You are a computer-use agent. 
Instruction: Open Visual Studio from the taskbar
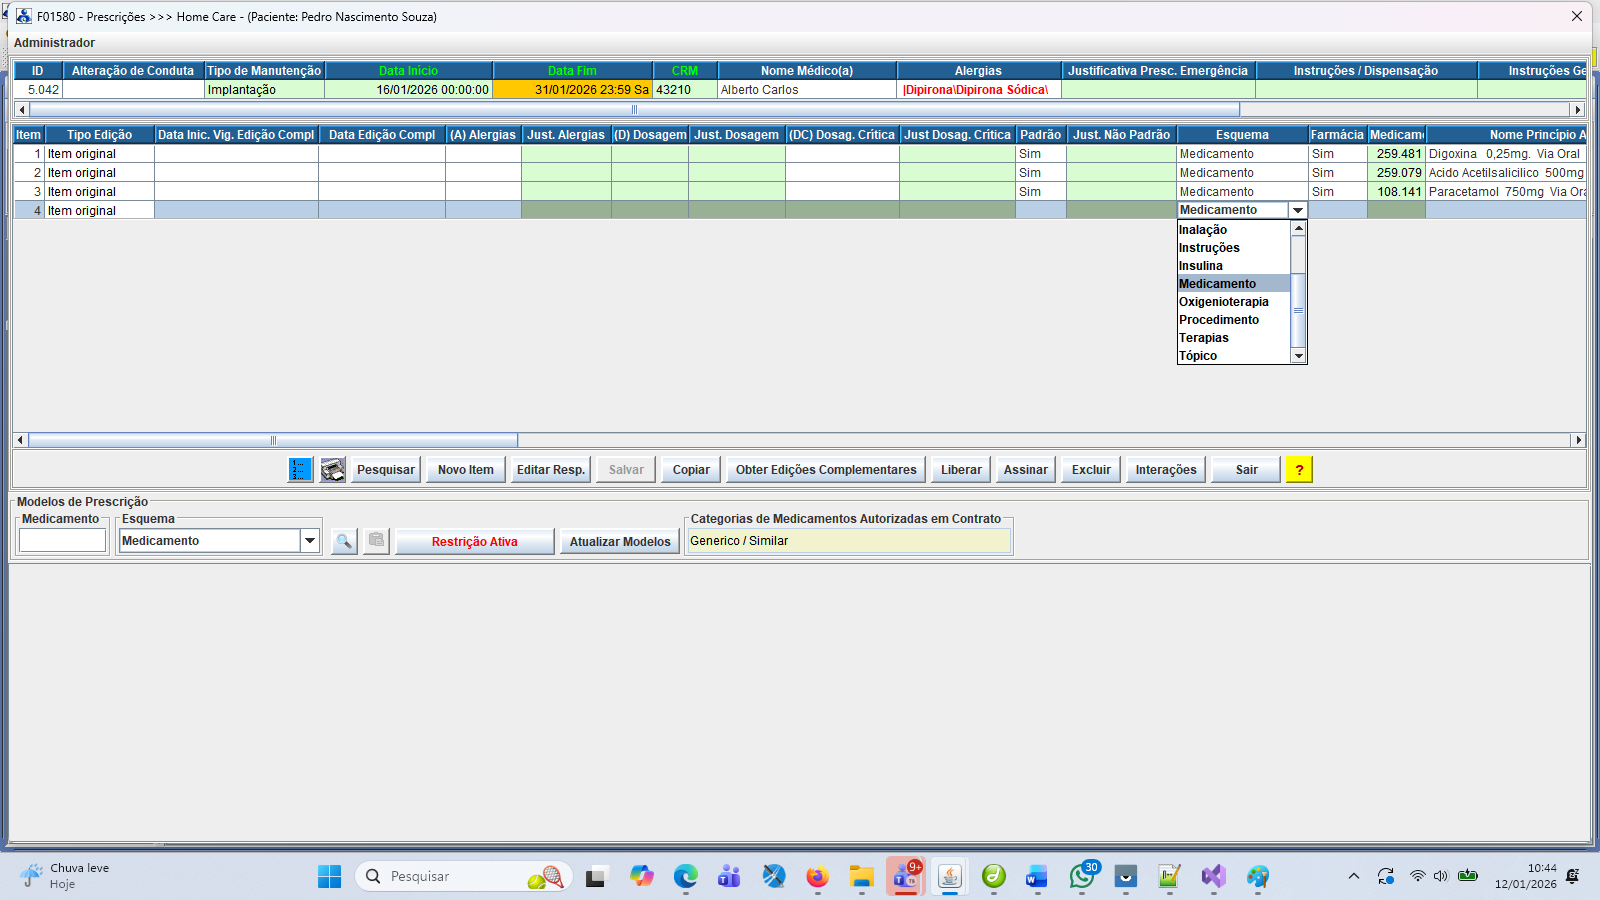tap(1213, 877)
